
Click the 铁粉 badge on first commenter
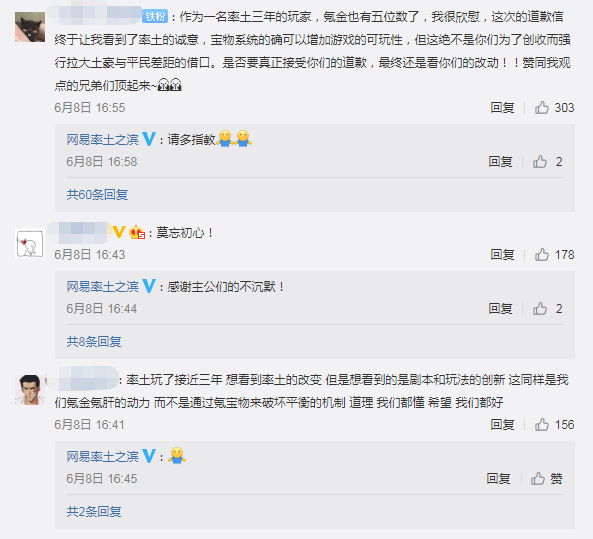click(x=155, y=17)
